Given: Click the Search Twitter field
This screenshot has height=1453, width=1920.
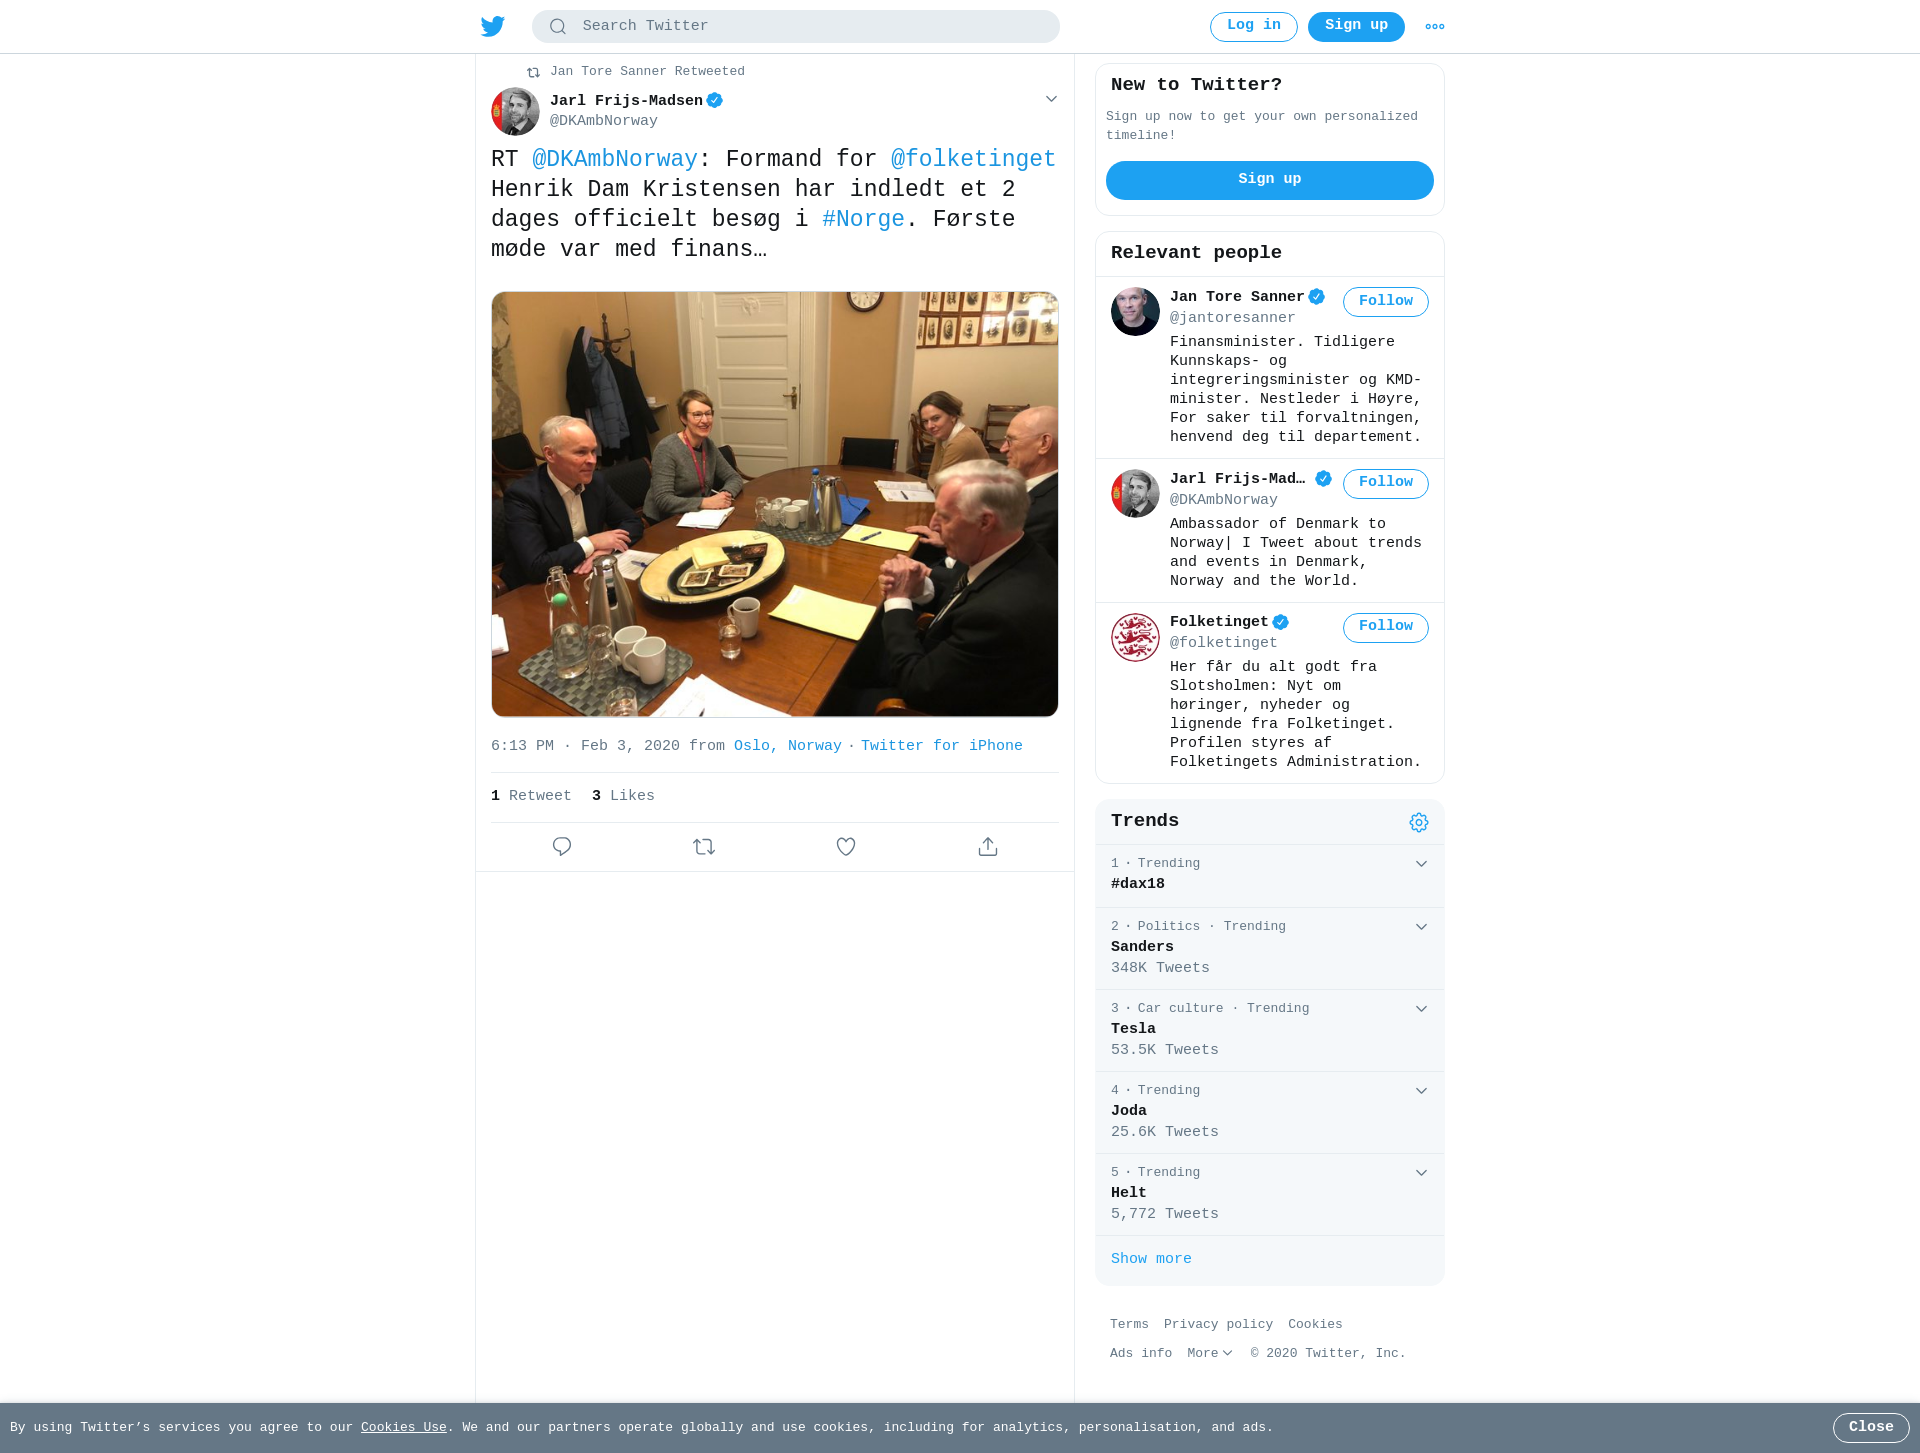Looking at the screenshot, I should (796, 27).
